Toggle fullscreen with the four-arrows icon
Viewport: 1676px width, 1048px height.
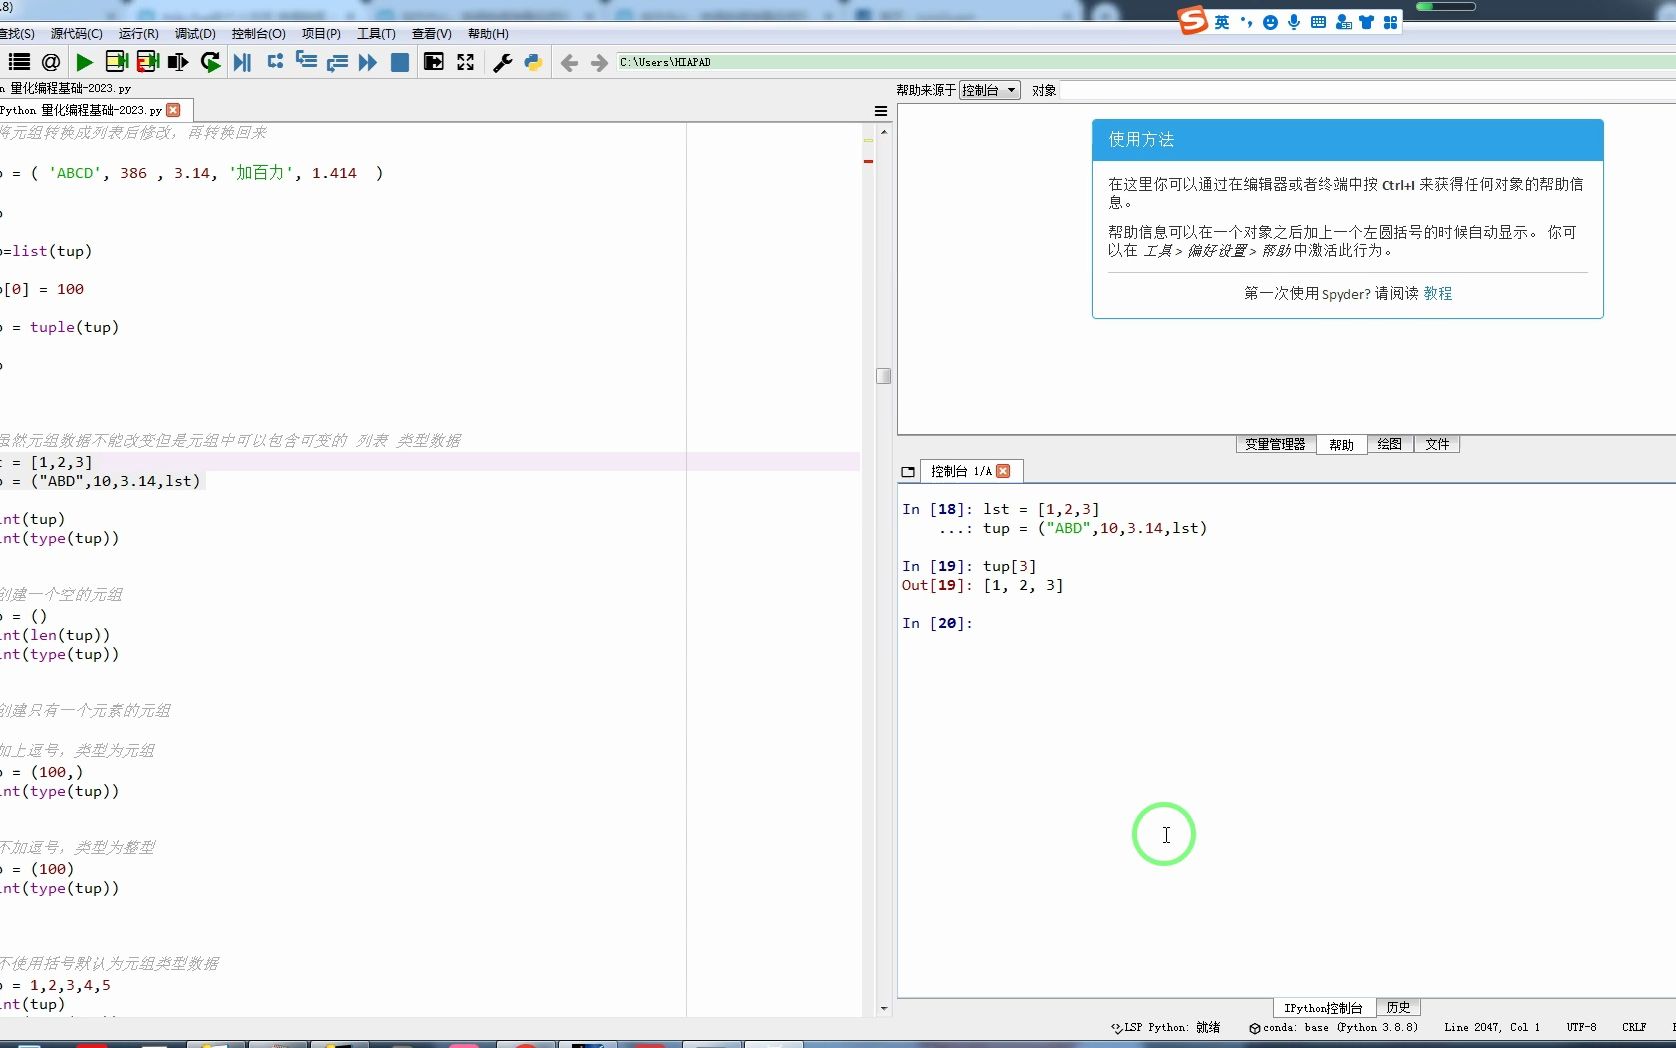pos(466,62)
